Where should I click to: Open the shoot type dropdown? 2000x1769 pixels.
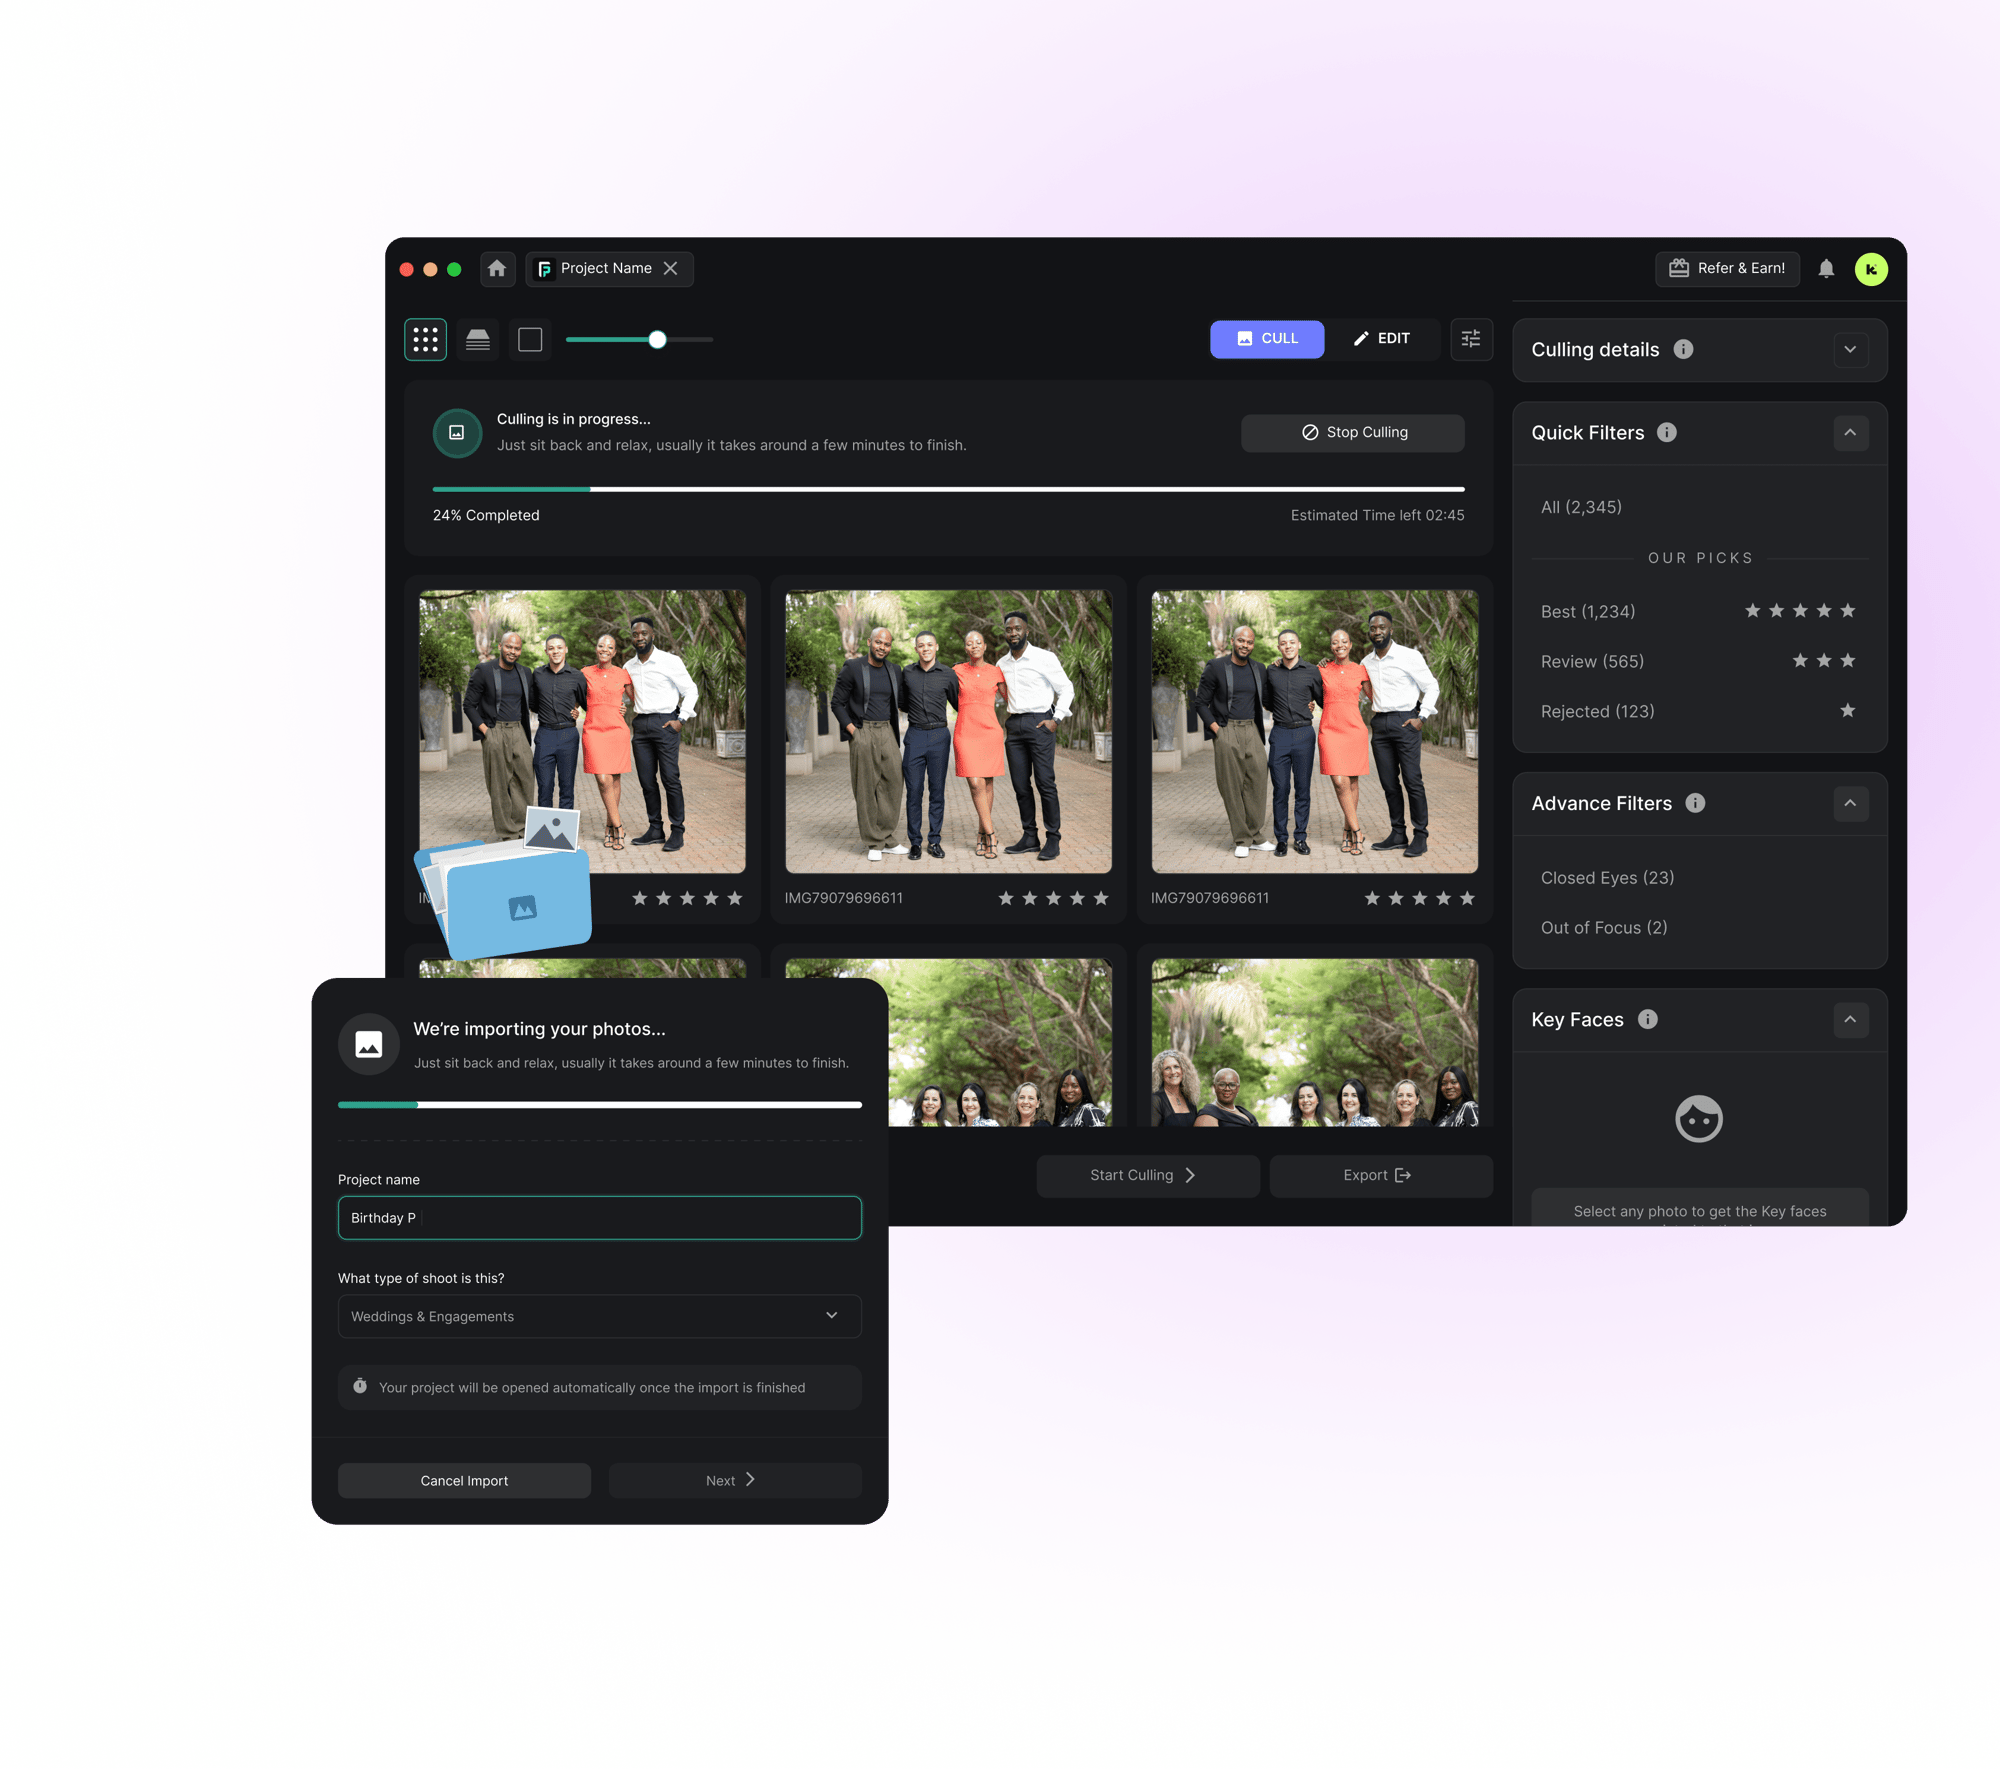(x=599, y=1316)
